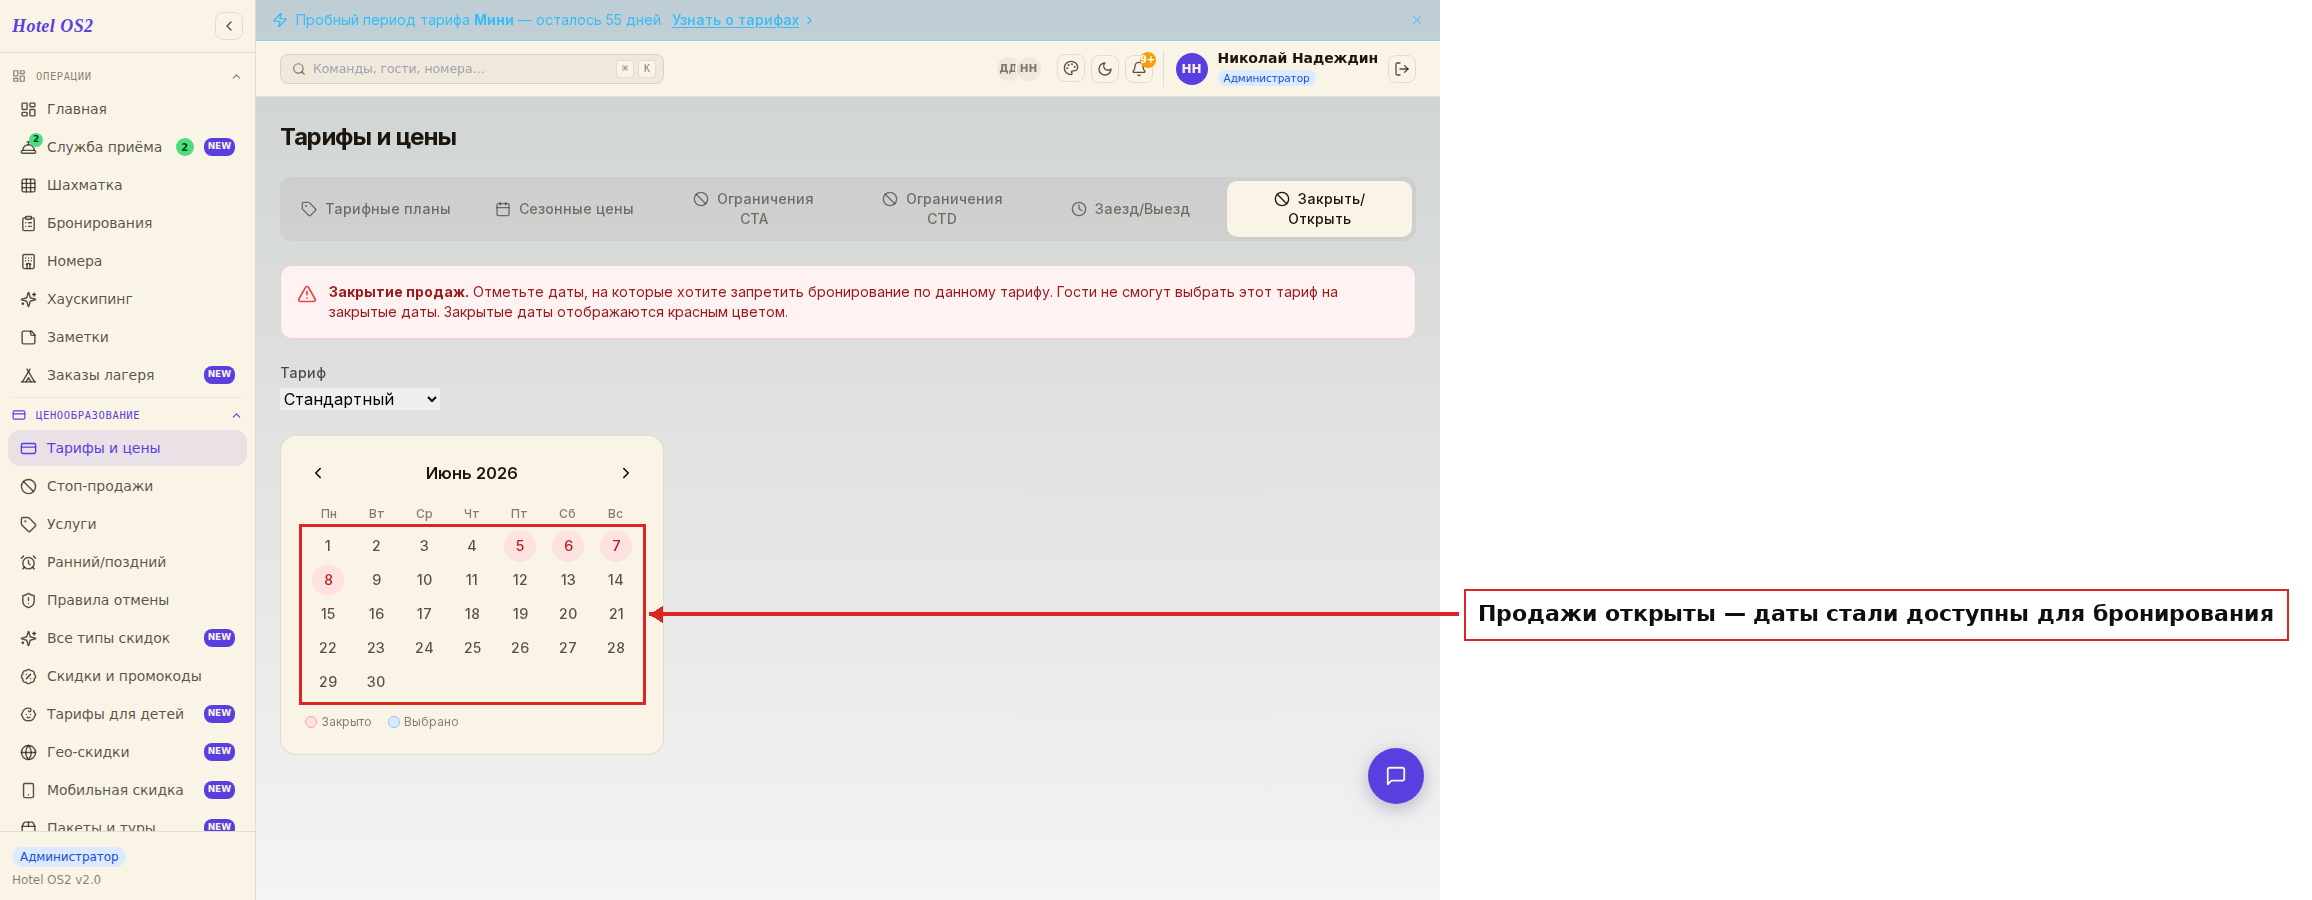Focus the Команды, гости, номера search field
The height and width of the screenshot is (900, 2312).
[x=472, y=69]
